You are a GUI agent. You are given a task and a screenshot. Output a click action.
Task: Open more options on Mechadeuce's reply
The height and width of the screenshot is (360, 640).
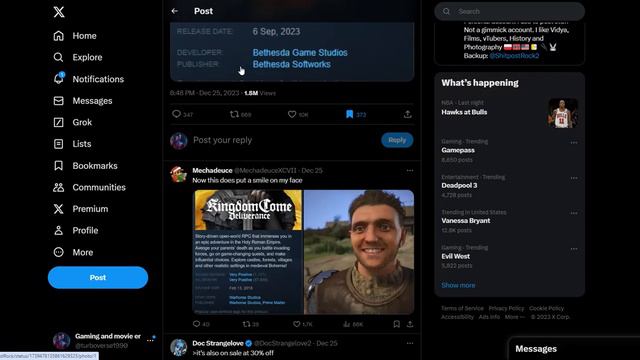click(x=410, y=171)
